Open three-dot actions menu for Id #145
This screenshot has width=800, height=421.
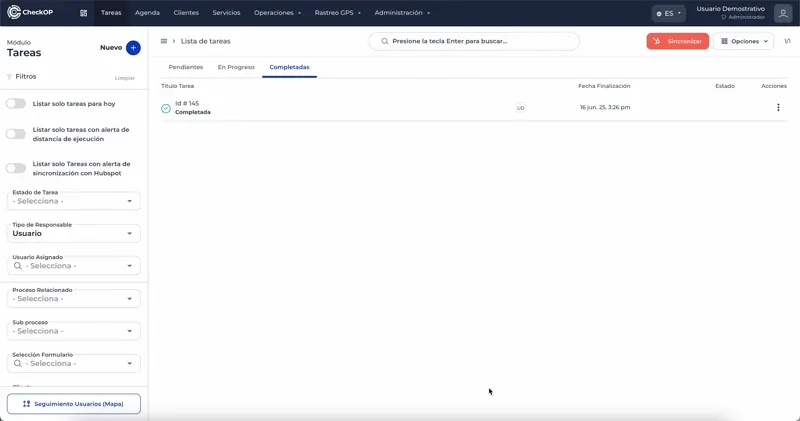(778, 107)
